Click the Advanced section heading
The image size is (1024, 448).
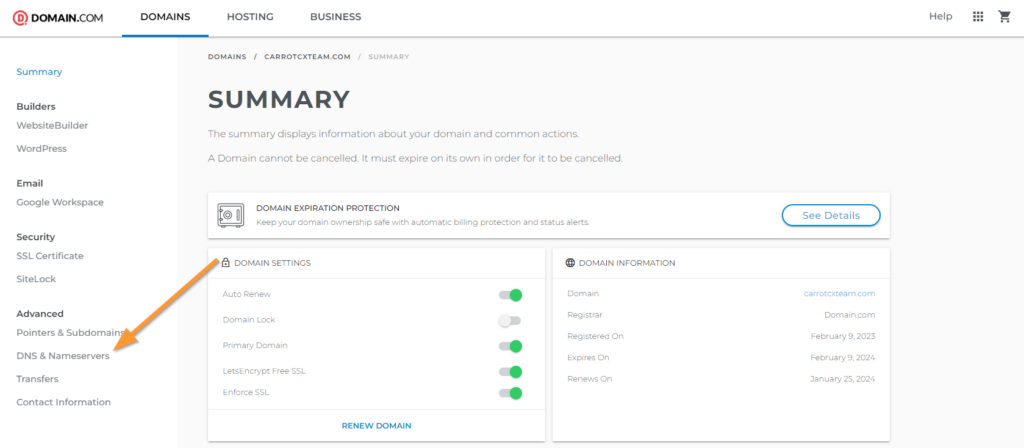click(40, 314)
